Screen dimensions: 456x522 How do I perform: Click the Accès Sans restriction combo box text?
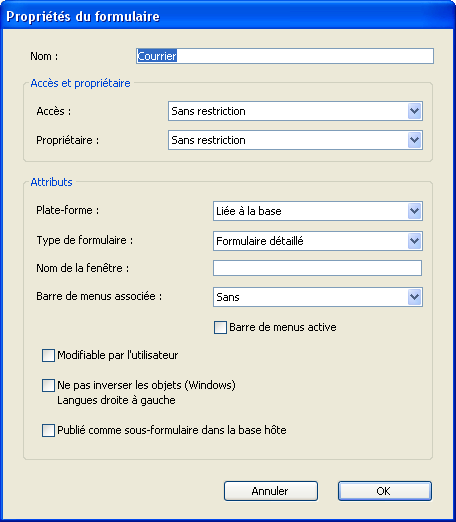tap(208, 111)
